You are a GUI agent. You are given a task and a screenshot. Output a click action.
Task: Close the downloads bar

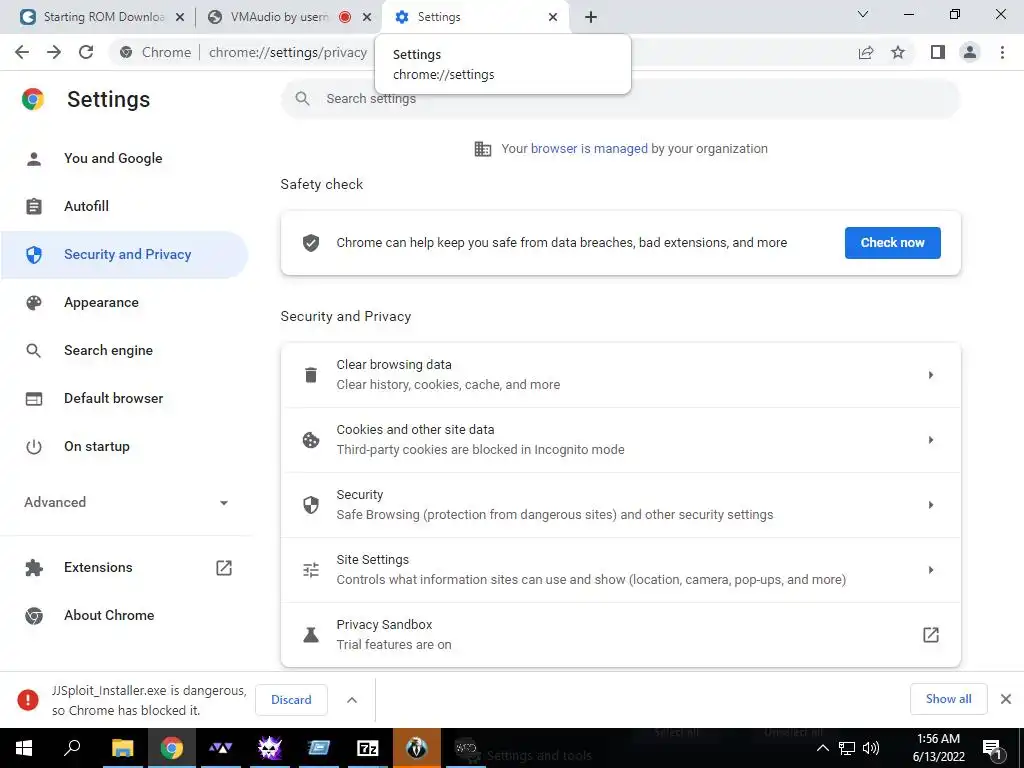click(1006, 699)
